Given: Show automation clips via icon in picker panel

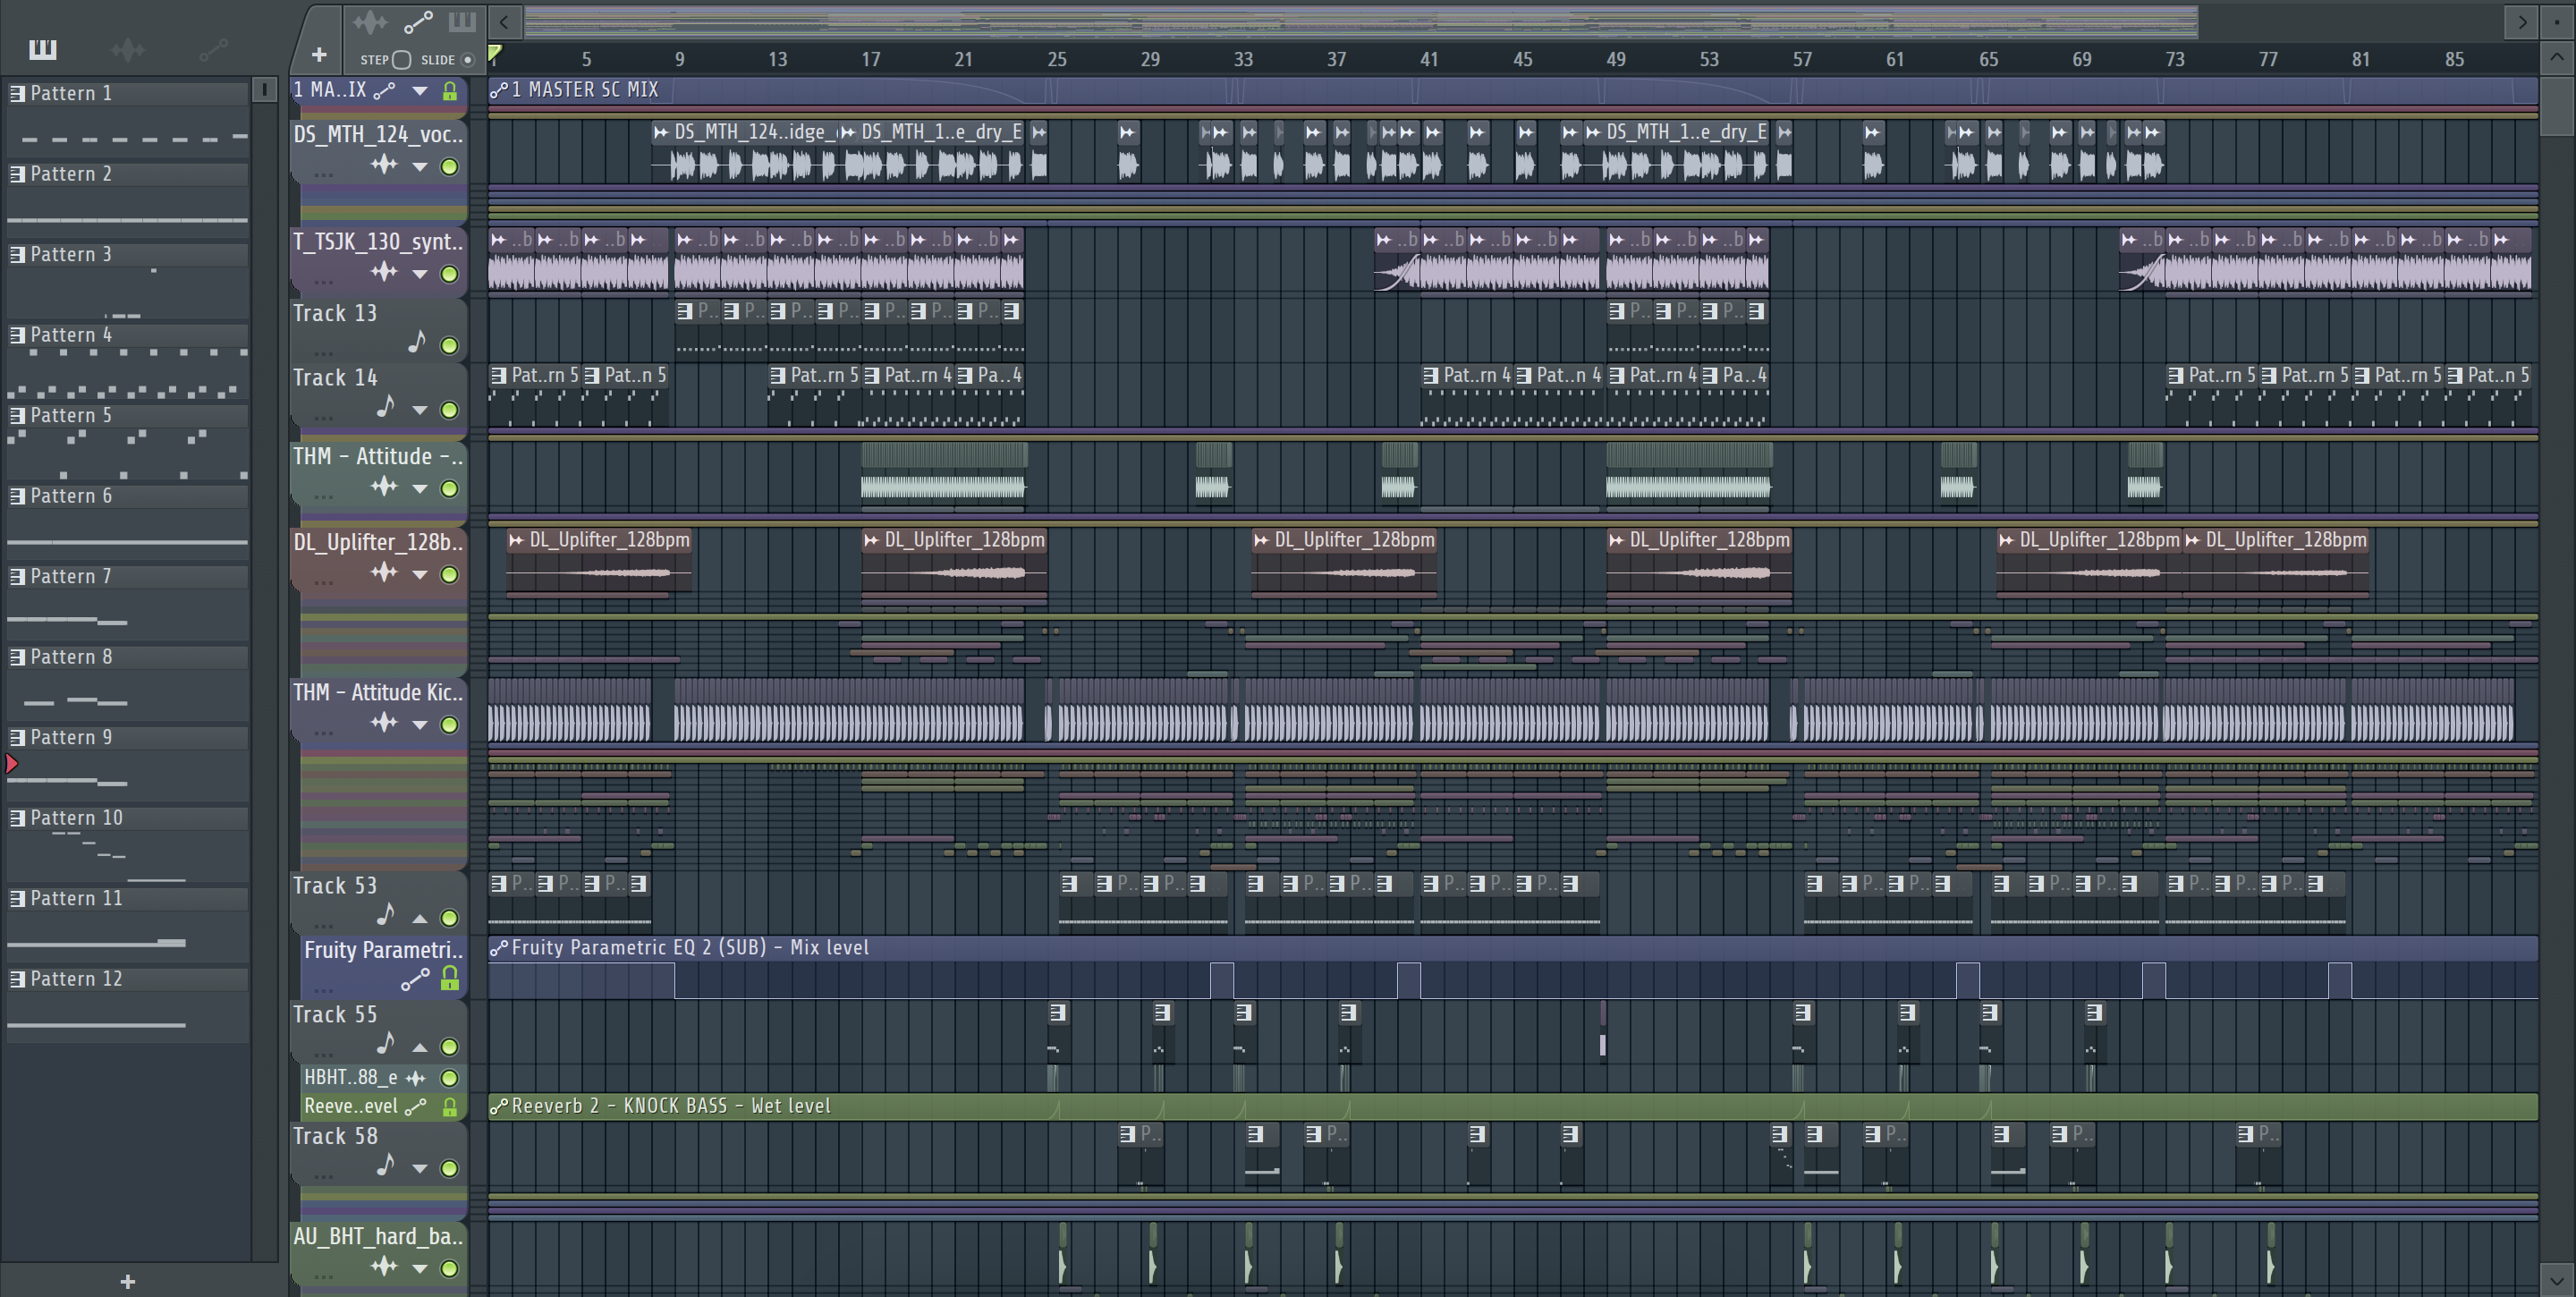Looking at the screenshot, I should (x=213, y=49).
